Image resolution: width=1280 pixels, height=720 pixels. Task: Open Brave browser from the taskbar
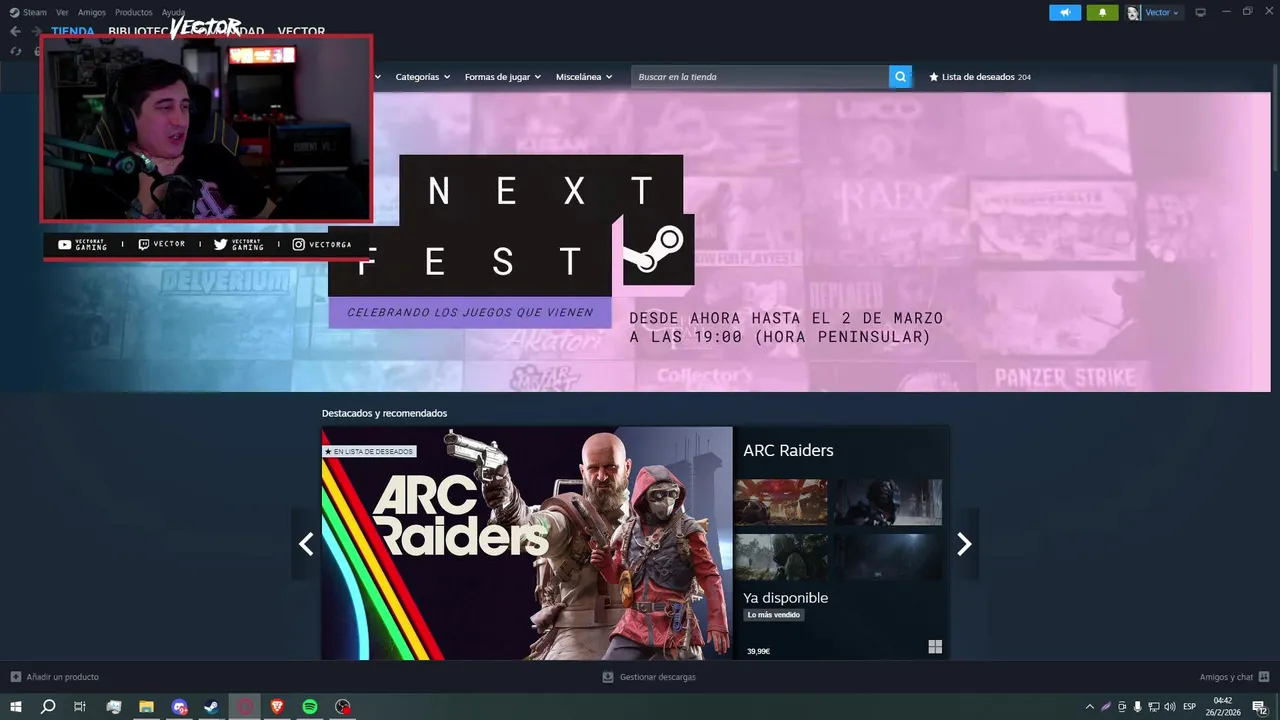[x=277, y=707]
